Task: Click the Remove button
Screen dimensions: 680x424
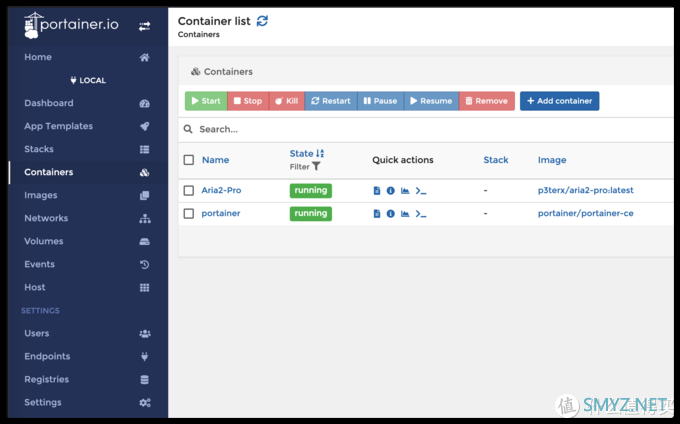Action: point(487,101)
